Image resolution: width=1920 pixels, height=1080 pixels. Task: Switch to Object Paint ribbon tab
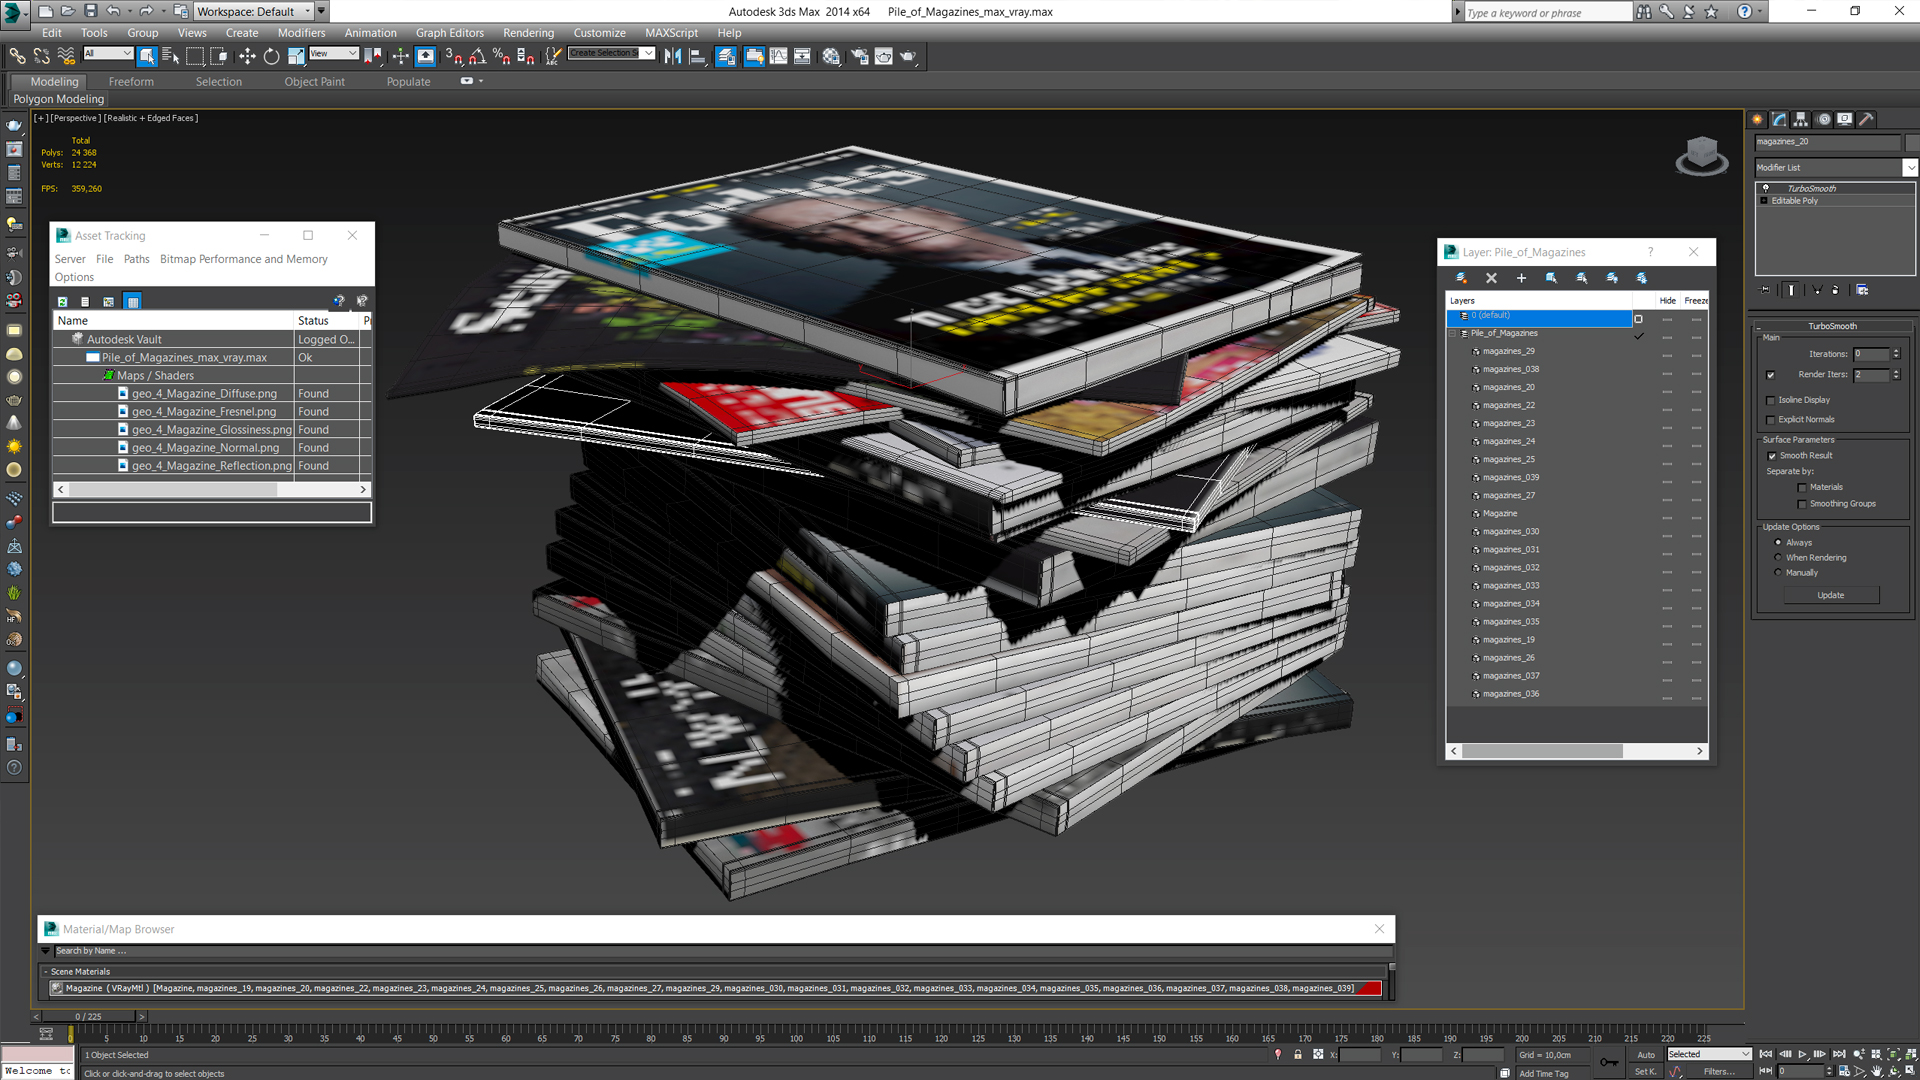pos(314,82)
